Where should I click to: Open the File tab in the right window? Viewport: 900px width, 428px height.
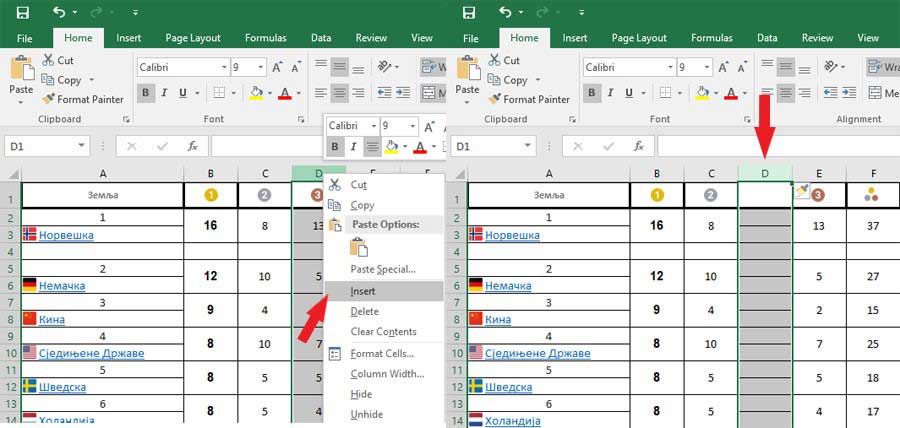[470, 38]
